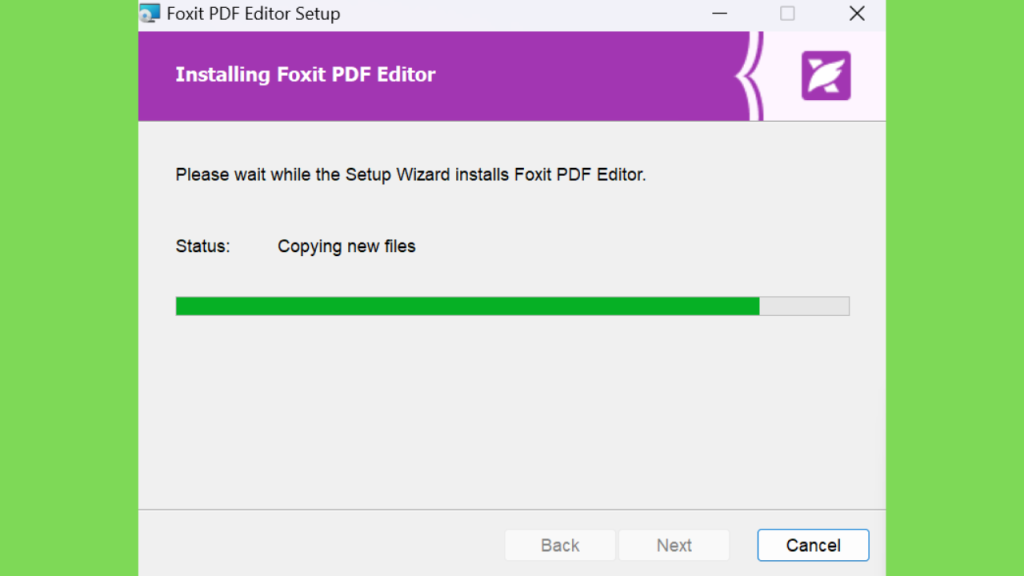
Task: Click empty dialog area below the progress bar
Action: click(512, 411)
